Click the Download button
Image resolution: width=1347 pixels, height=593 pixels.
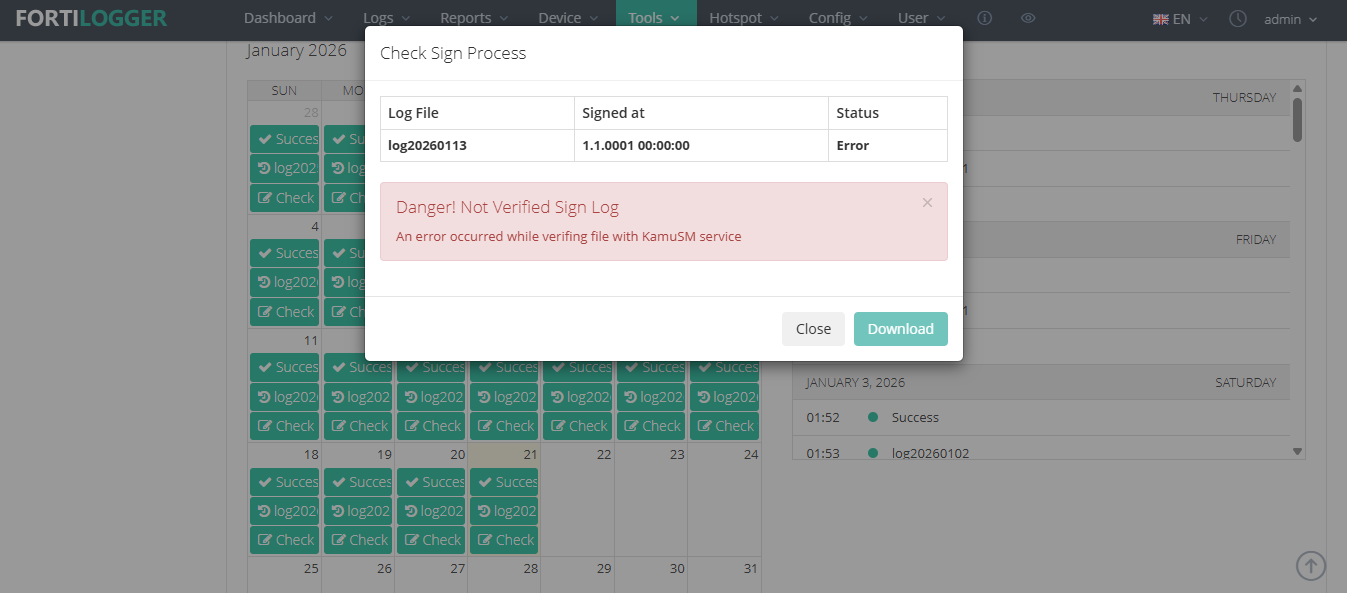(900, 329)
